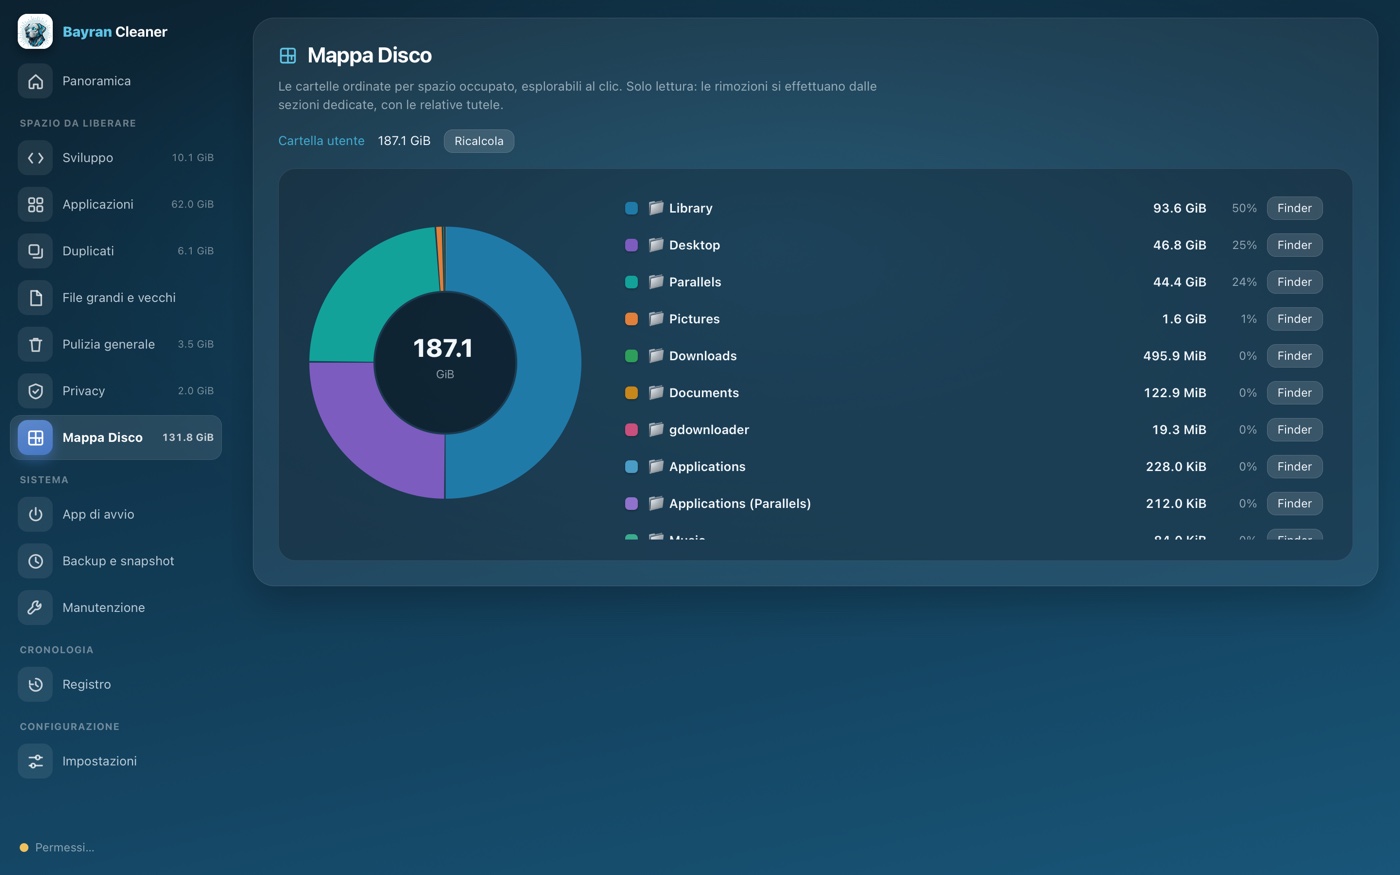Select Backup e snapshot clock icon
1400x875 pixels.
click(35, 561)
